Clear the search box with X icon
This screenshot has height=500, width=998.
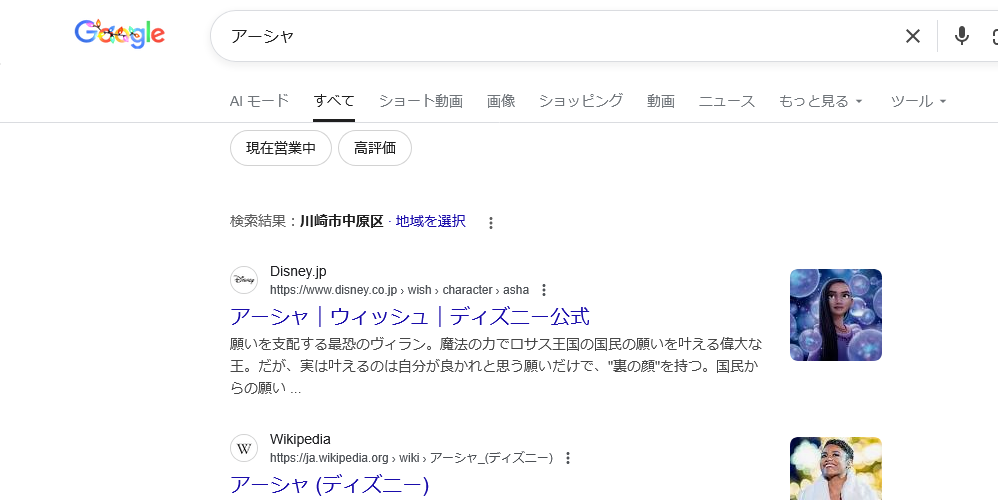point(912,36)
